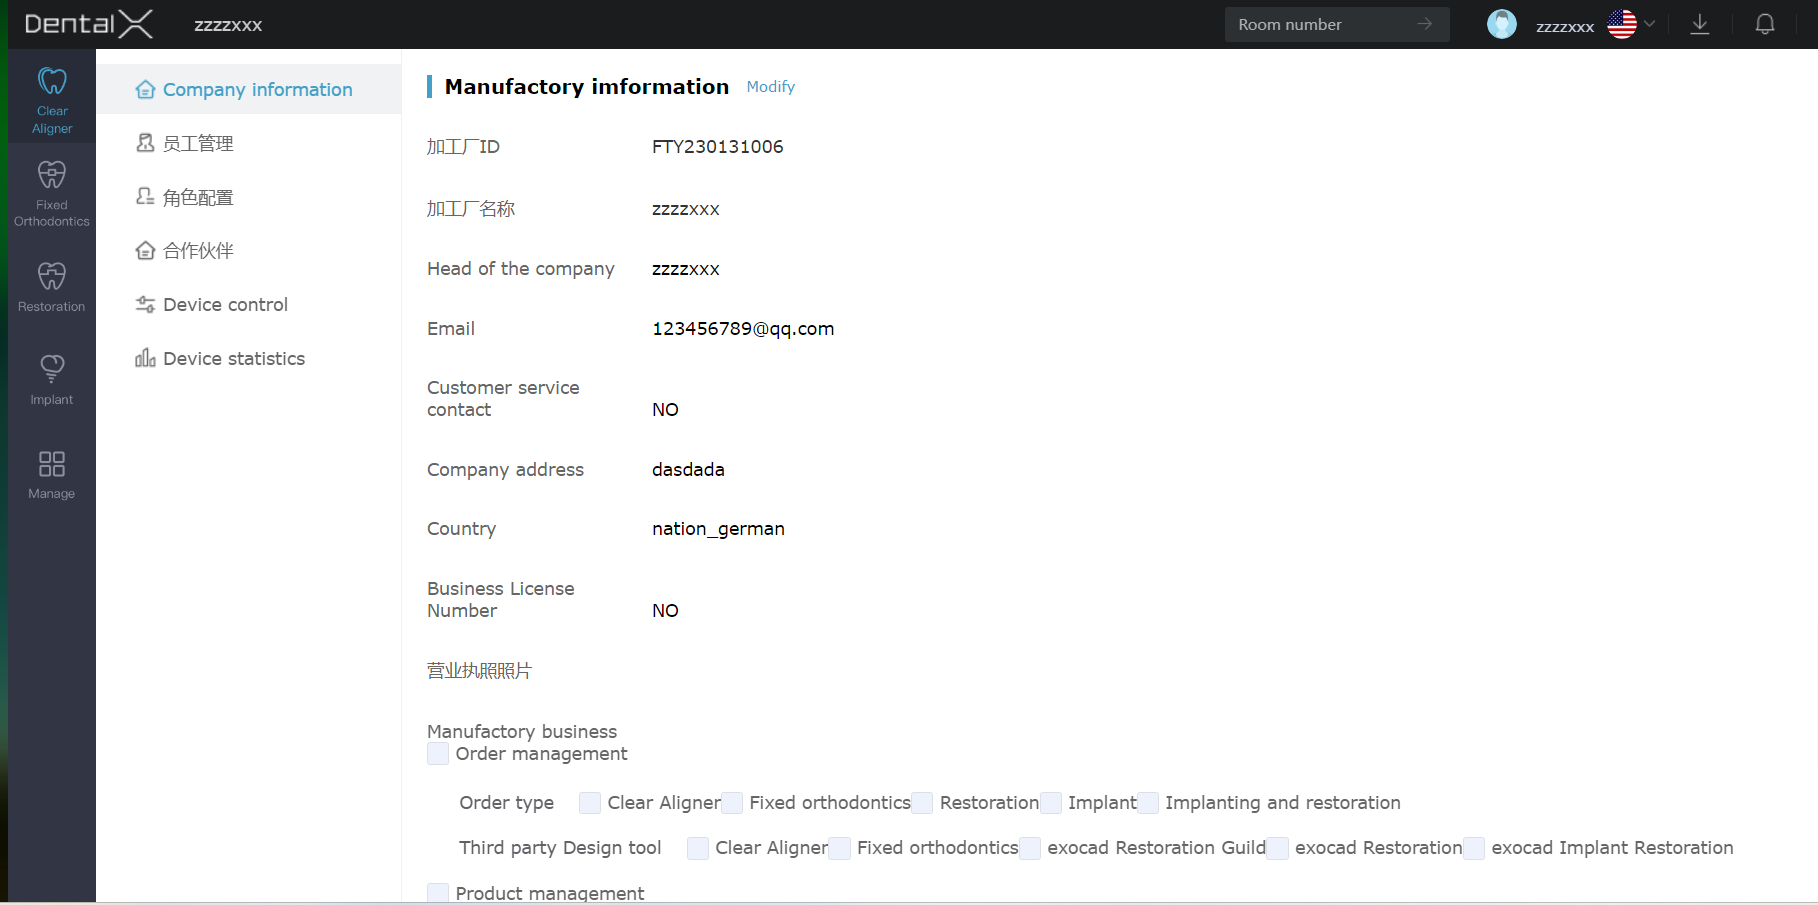Viewport: 1818px width, 905px height.
Task: Click the DentalX logo
Action: (x=88, y=24)
